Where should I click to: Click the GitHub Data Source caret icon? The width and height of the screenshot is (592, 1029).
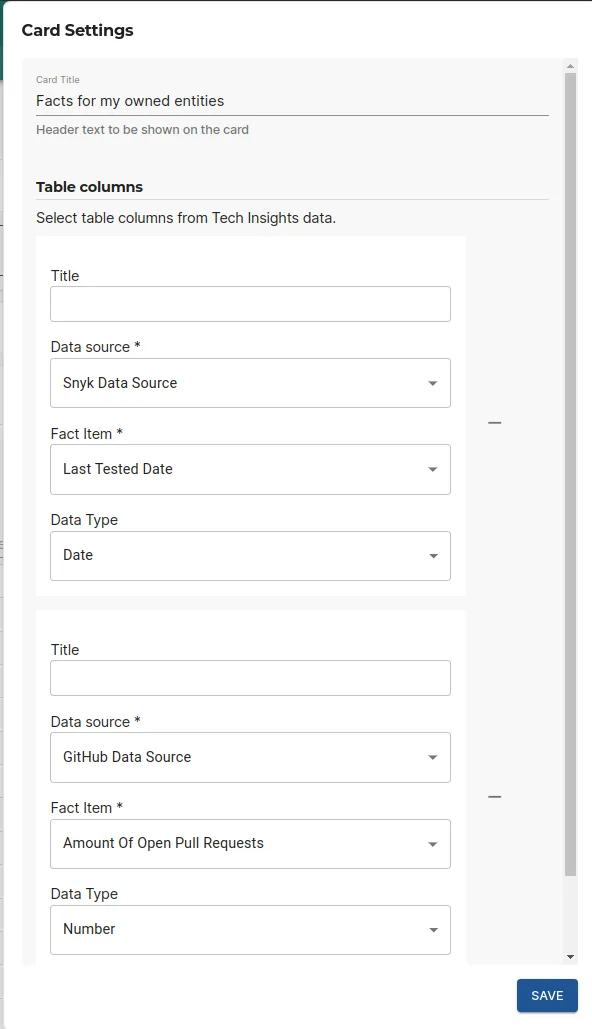[x=432, y=757]
